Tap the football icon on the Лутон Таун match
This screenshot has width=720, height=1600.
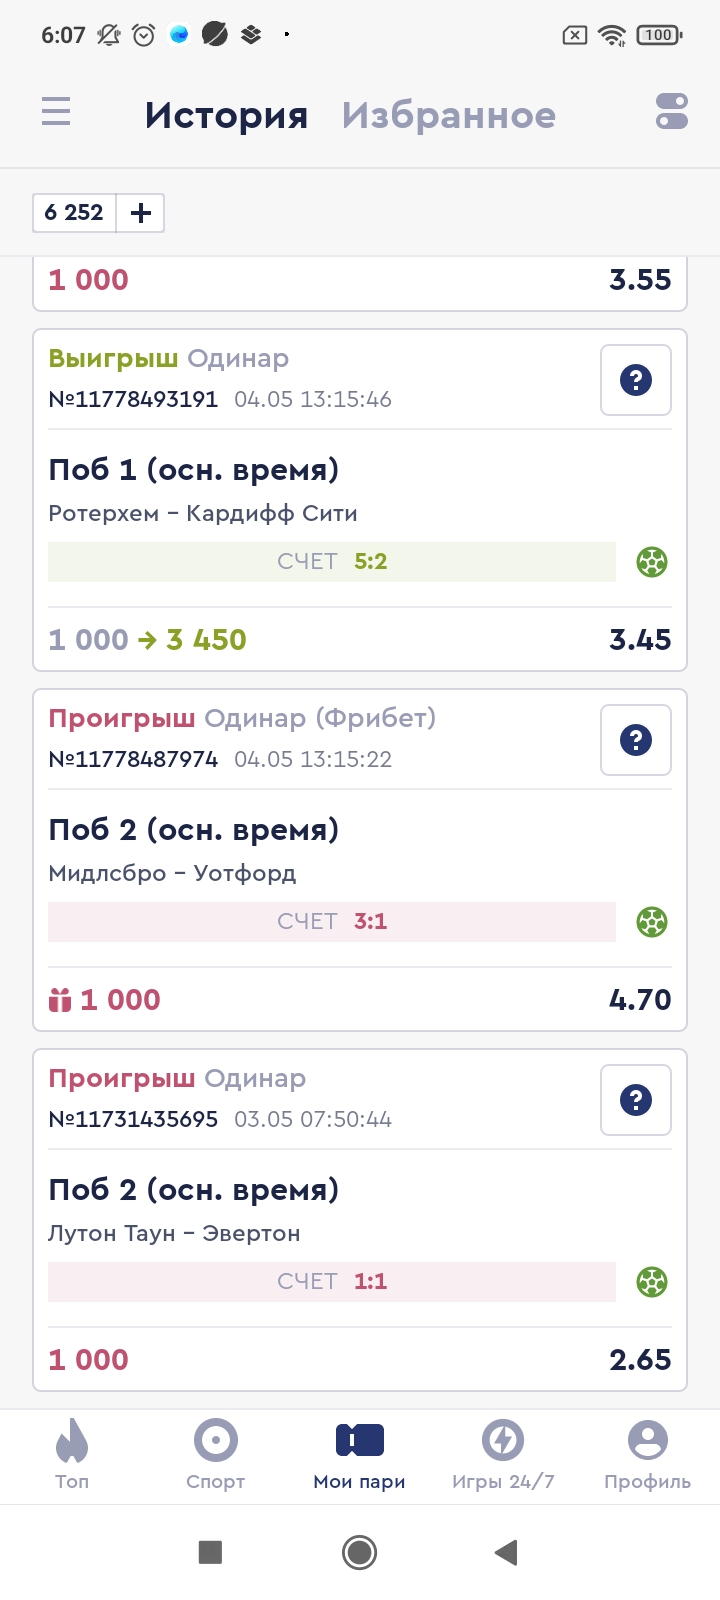point(652,1282)
